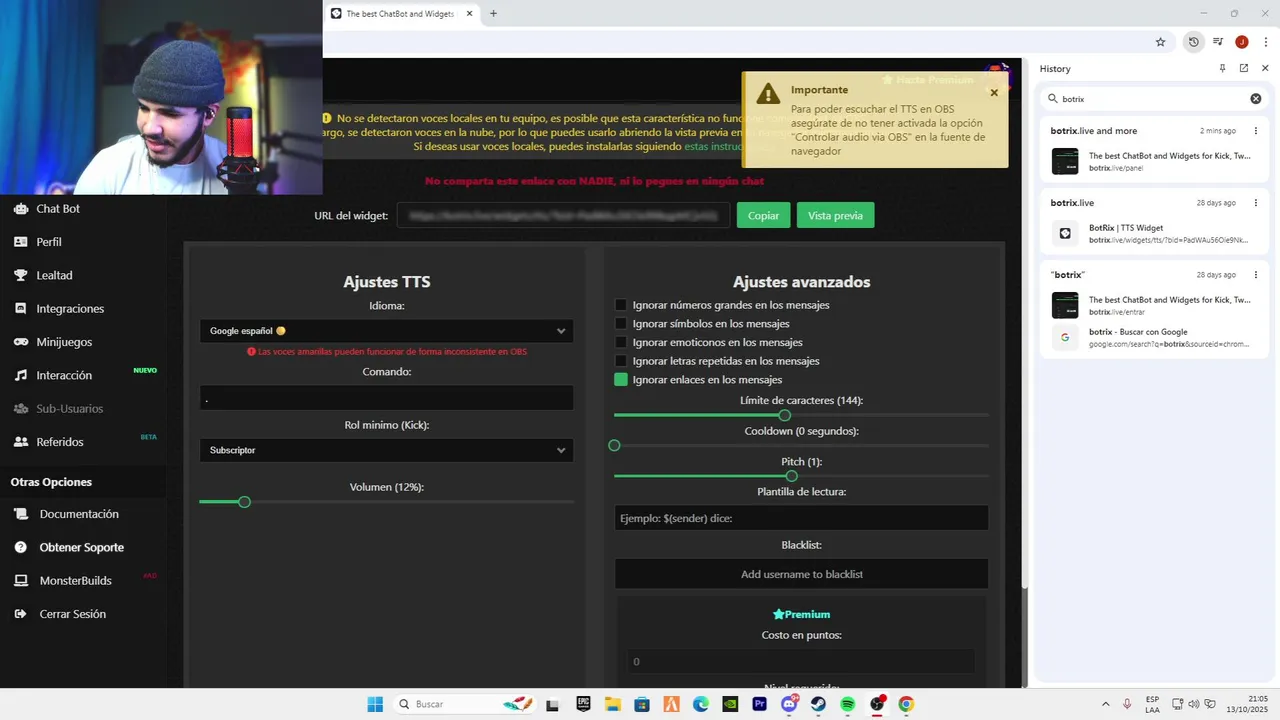Open OBS Studio from taskbar
The height and width of the screenshot is (720, 1280).
coord(877,704)
